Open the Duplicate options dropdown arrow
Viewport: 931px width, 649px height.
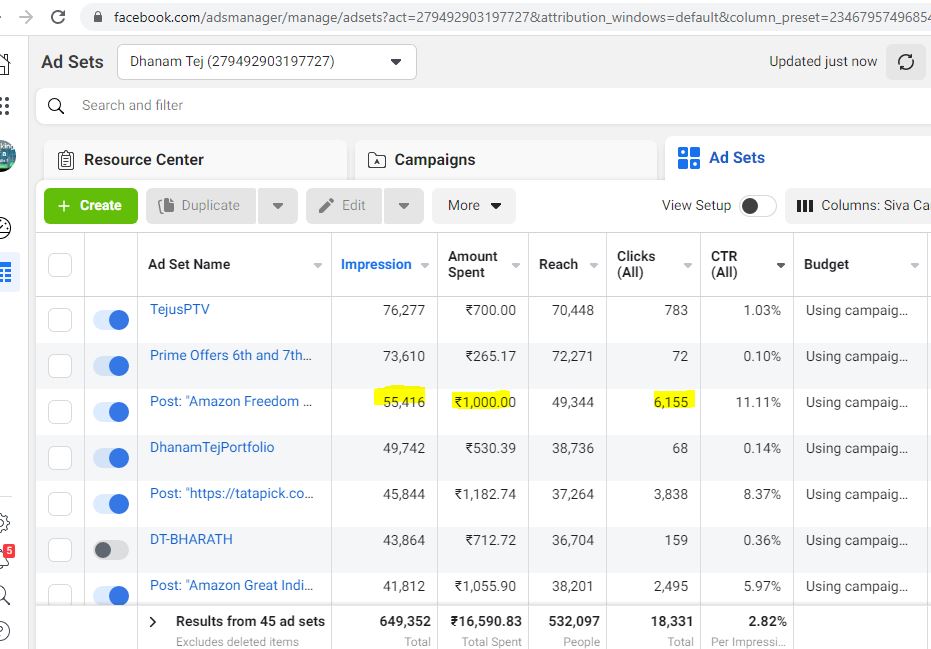click(277, 206)
